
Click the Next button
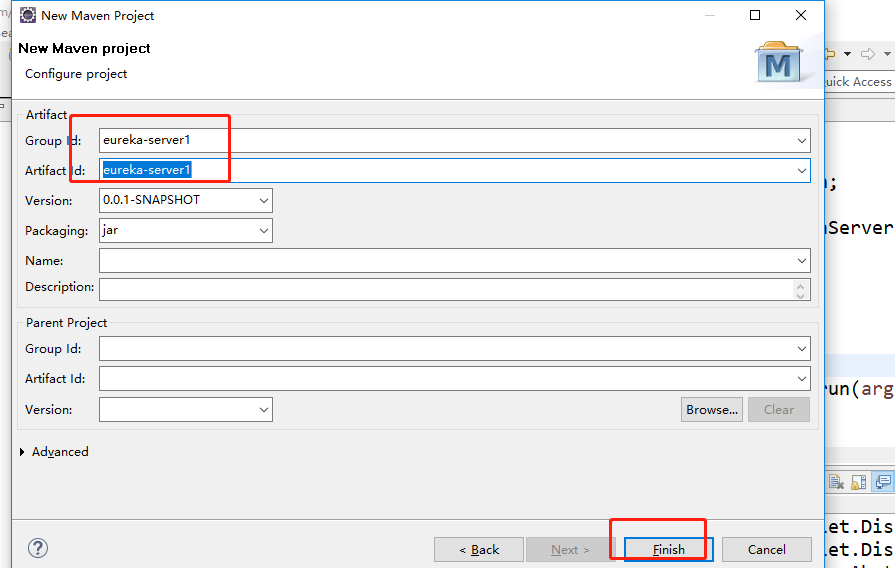[570, 549]
